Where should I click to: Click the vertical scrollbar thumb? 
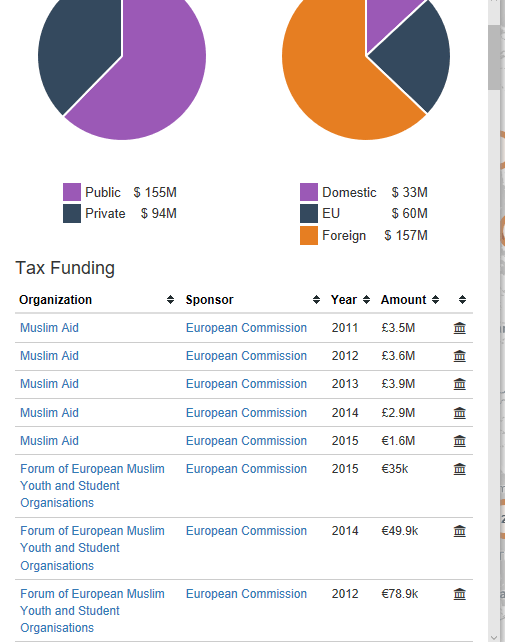click(494, 57)
